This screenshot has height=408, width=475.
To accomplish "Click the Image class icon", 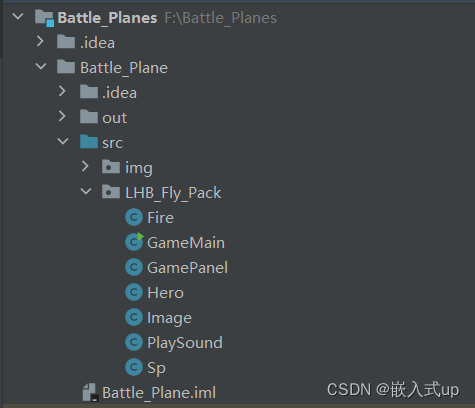I will tap(134, 317).
